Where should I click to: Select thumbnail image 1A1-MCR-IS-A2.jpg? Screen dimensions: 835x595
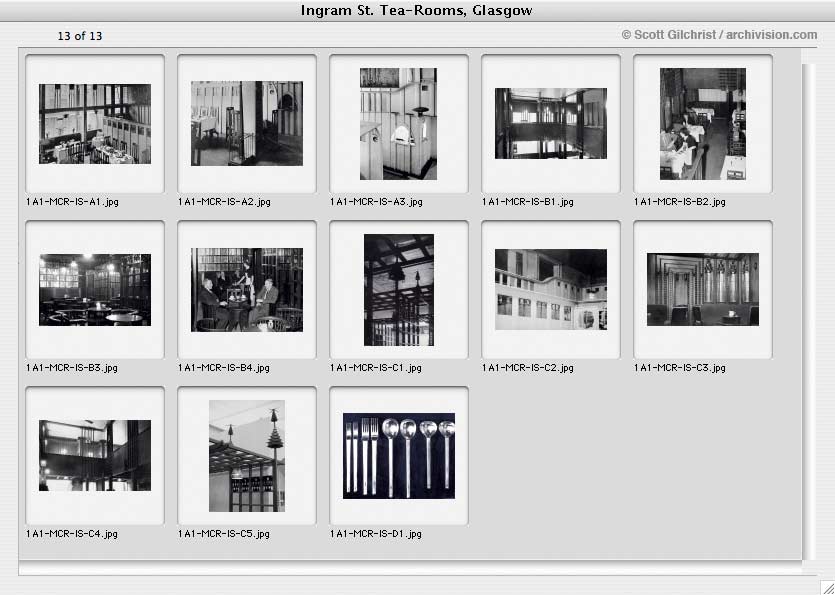point(247,124)
